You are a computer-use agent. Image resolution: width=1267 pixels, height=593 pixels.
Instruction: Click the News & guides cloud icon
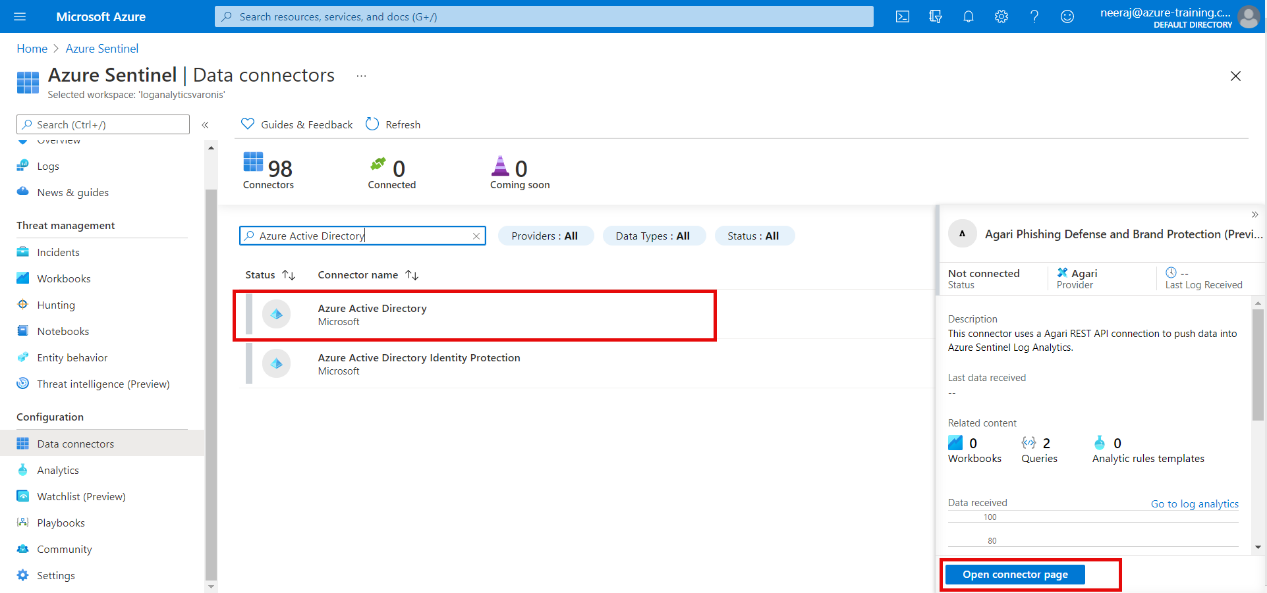[23, 192]
